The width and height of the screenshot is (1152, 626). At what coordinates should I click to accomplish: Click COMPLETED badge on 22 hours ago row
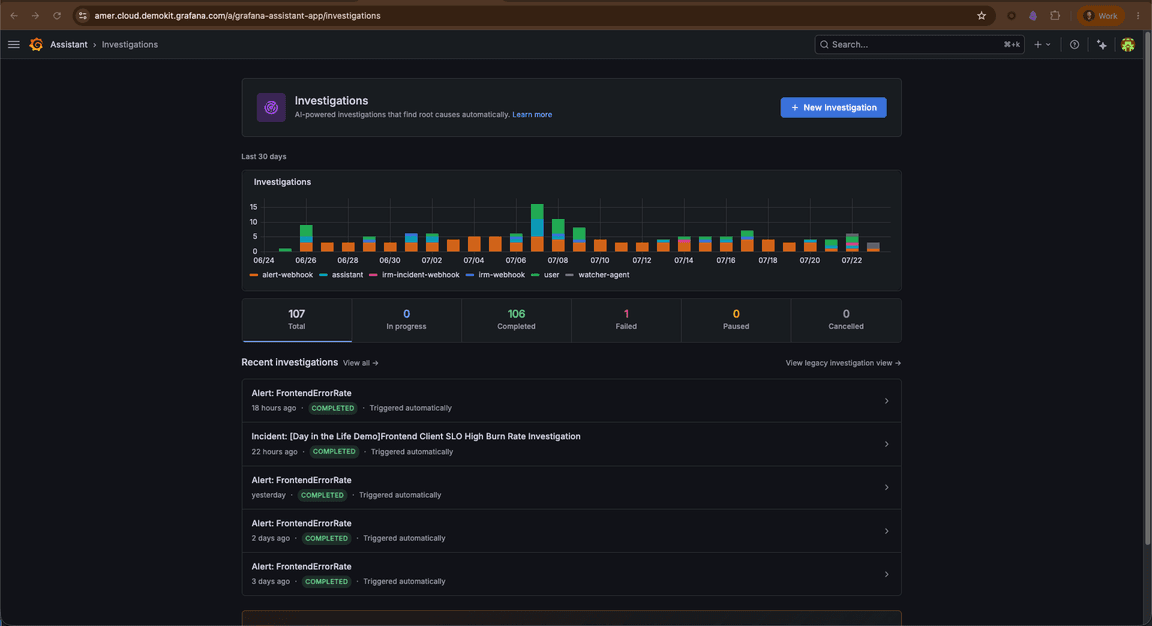[x=334, y=452]
